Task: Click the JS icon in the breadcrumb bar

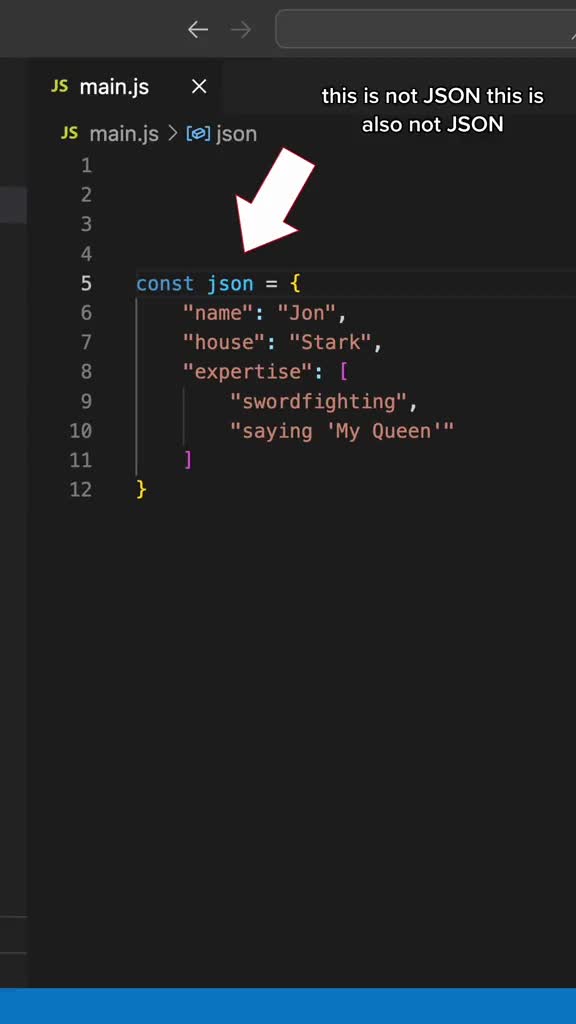Action: pos(69,134)
